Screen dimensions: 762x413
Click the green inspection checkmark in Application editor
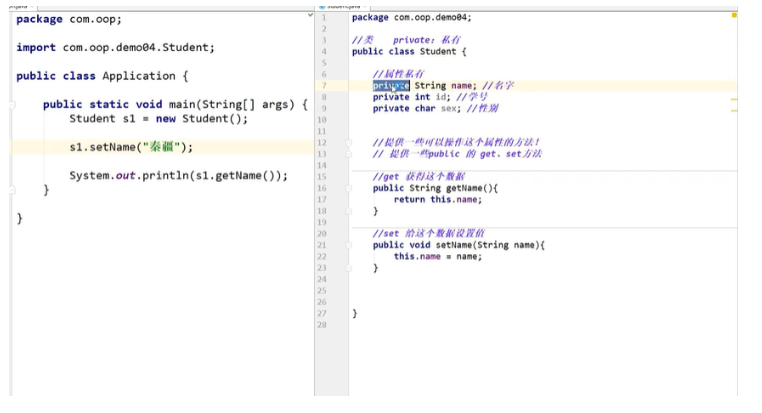tap(311, 16)
